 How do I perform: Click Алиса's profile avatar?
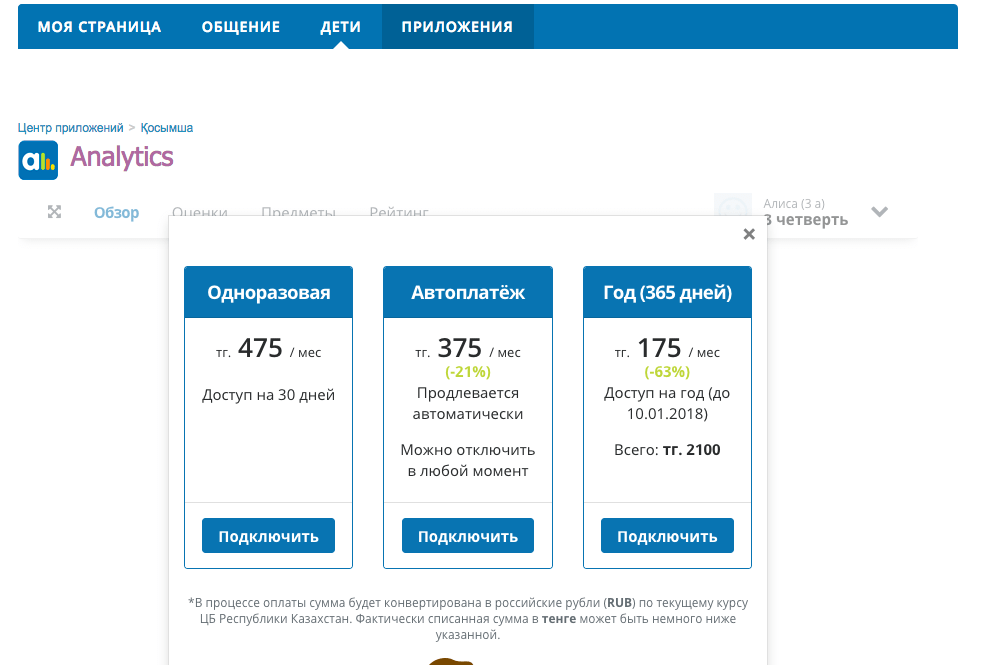[x=732, y=206]
